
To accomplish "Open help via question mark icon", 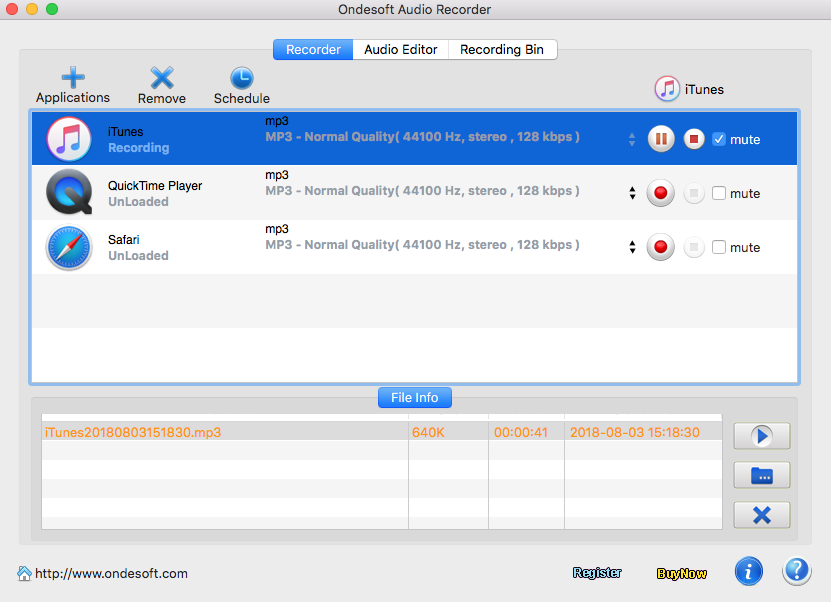I will click(x=797, y=571).
